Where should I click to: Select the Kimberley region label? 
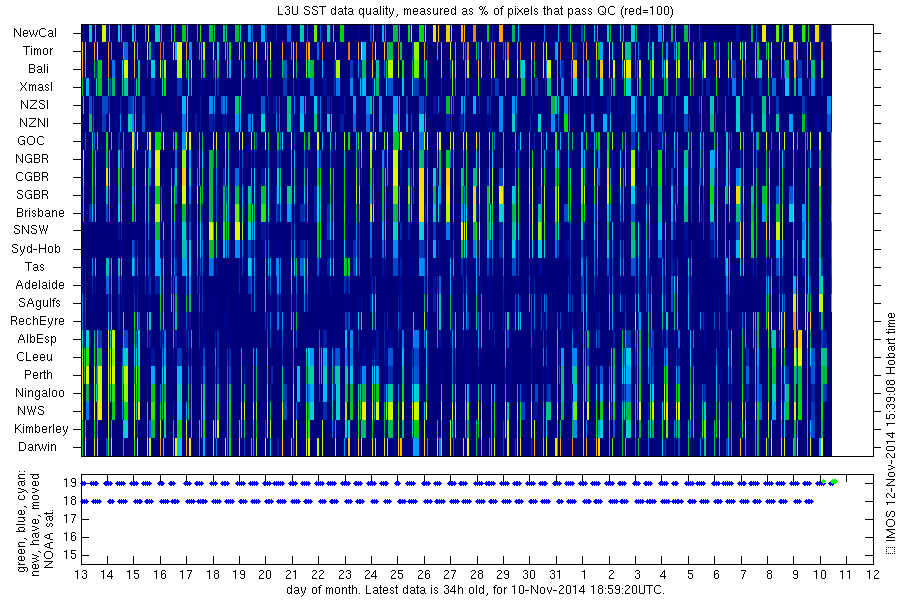coord(41,429)
